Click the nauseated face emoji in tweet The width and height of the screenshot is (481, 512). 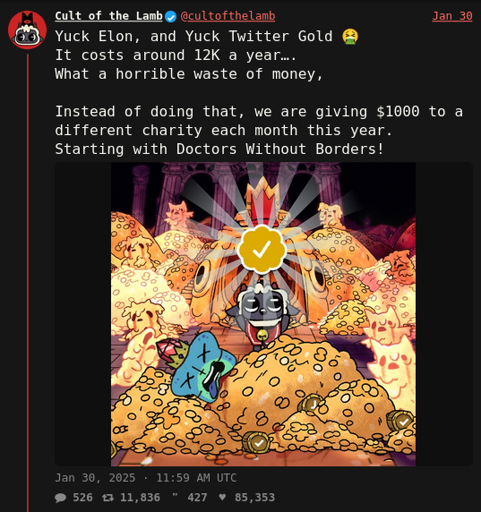click(350, 36)
